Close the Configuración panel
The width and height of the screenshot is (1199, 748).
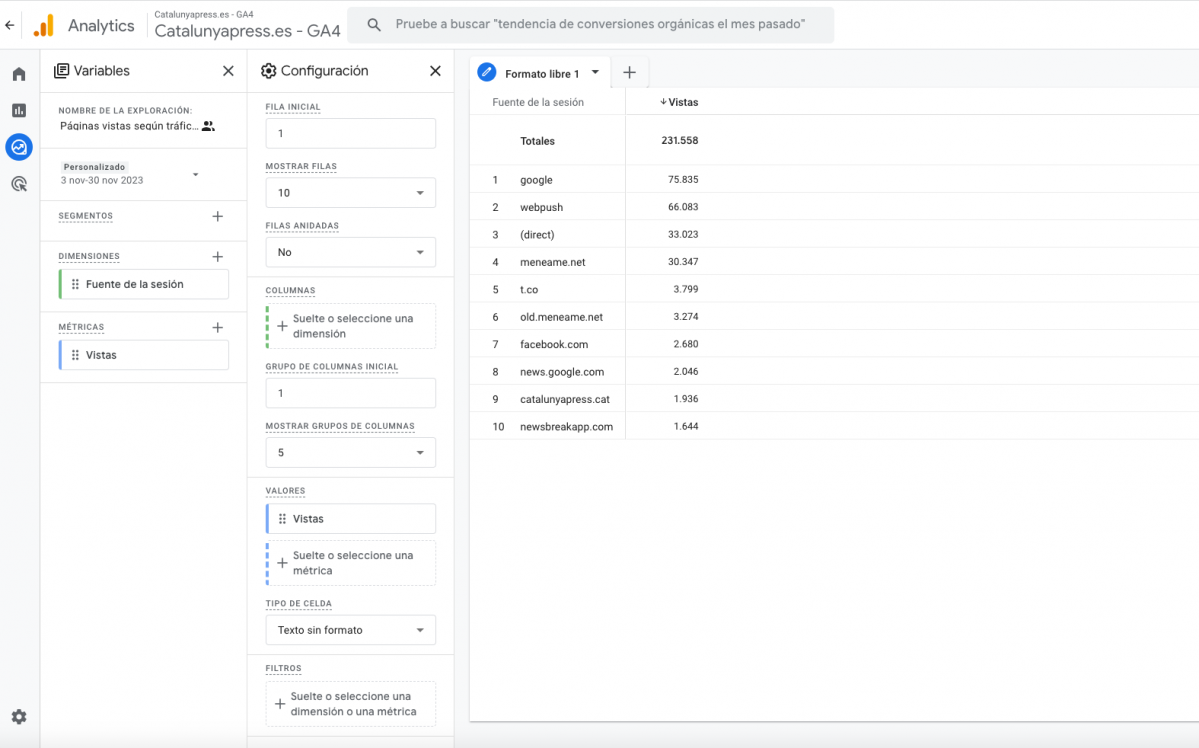point(435,71)
